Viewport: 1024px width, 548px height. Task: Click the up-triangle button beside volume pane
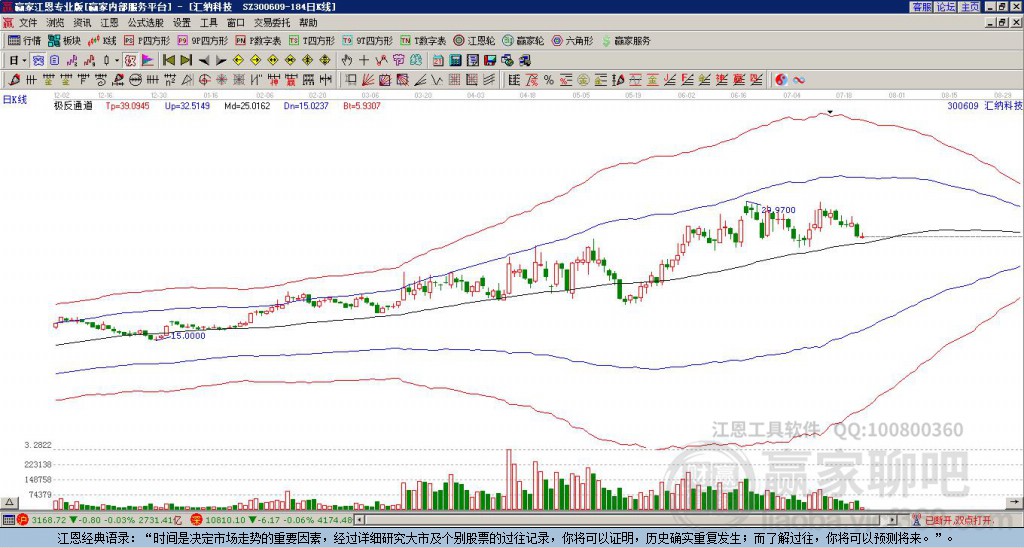pos(8,502)
